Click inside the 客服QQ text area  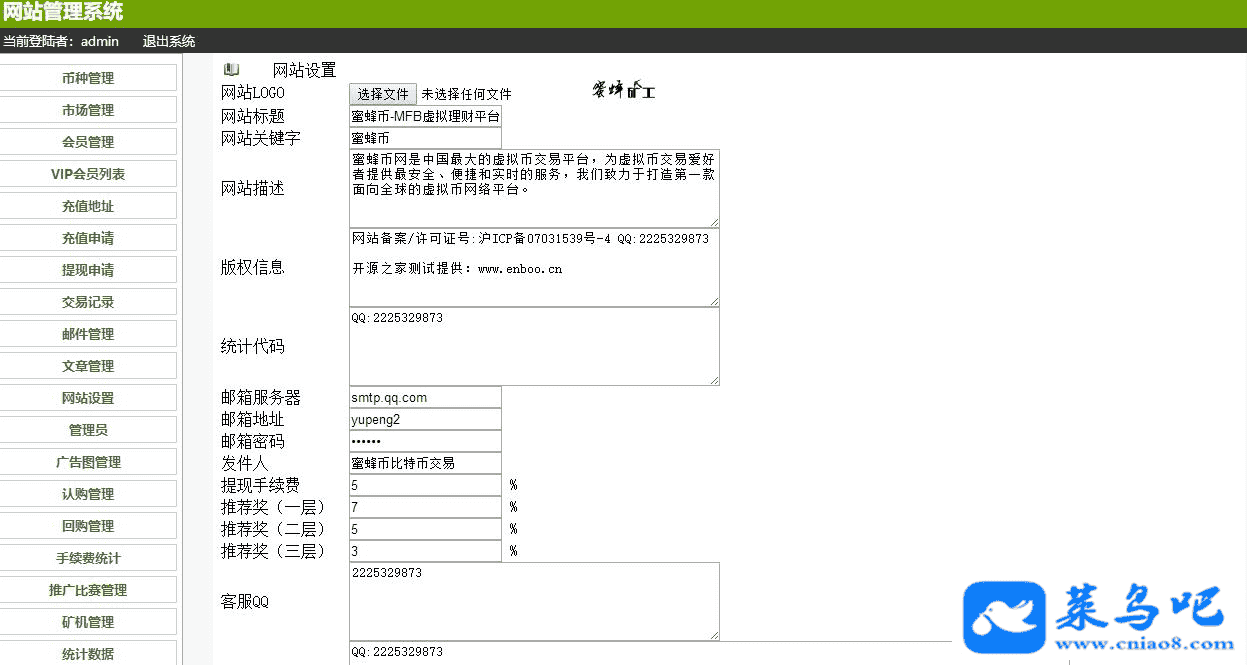pyautogui.click(x=534, y=602)
